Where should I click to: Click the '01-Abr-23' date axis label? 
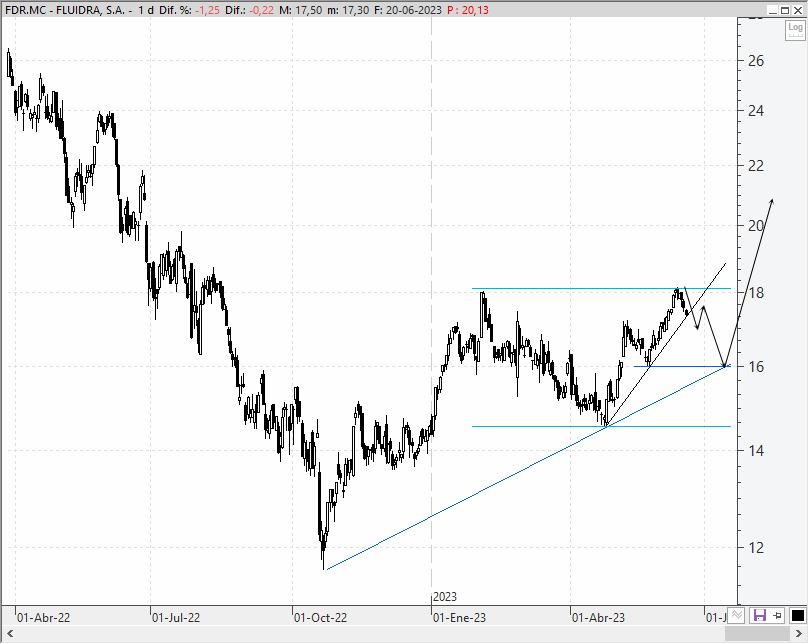598,617
